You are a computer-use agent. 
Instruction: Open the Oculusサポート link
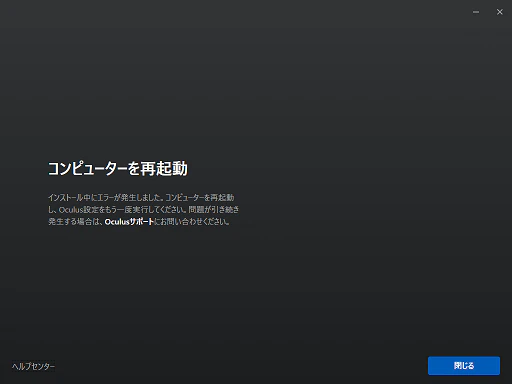(x=129, y=222)
